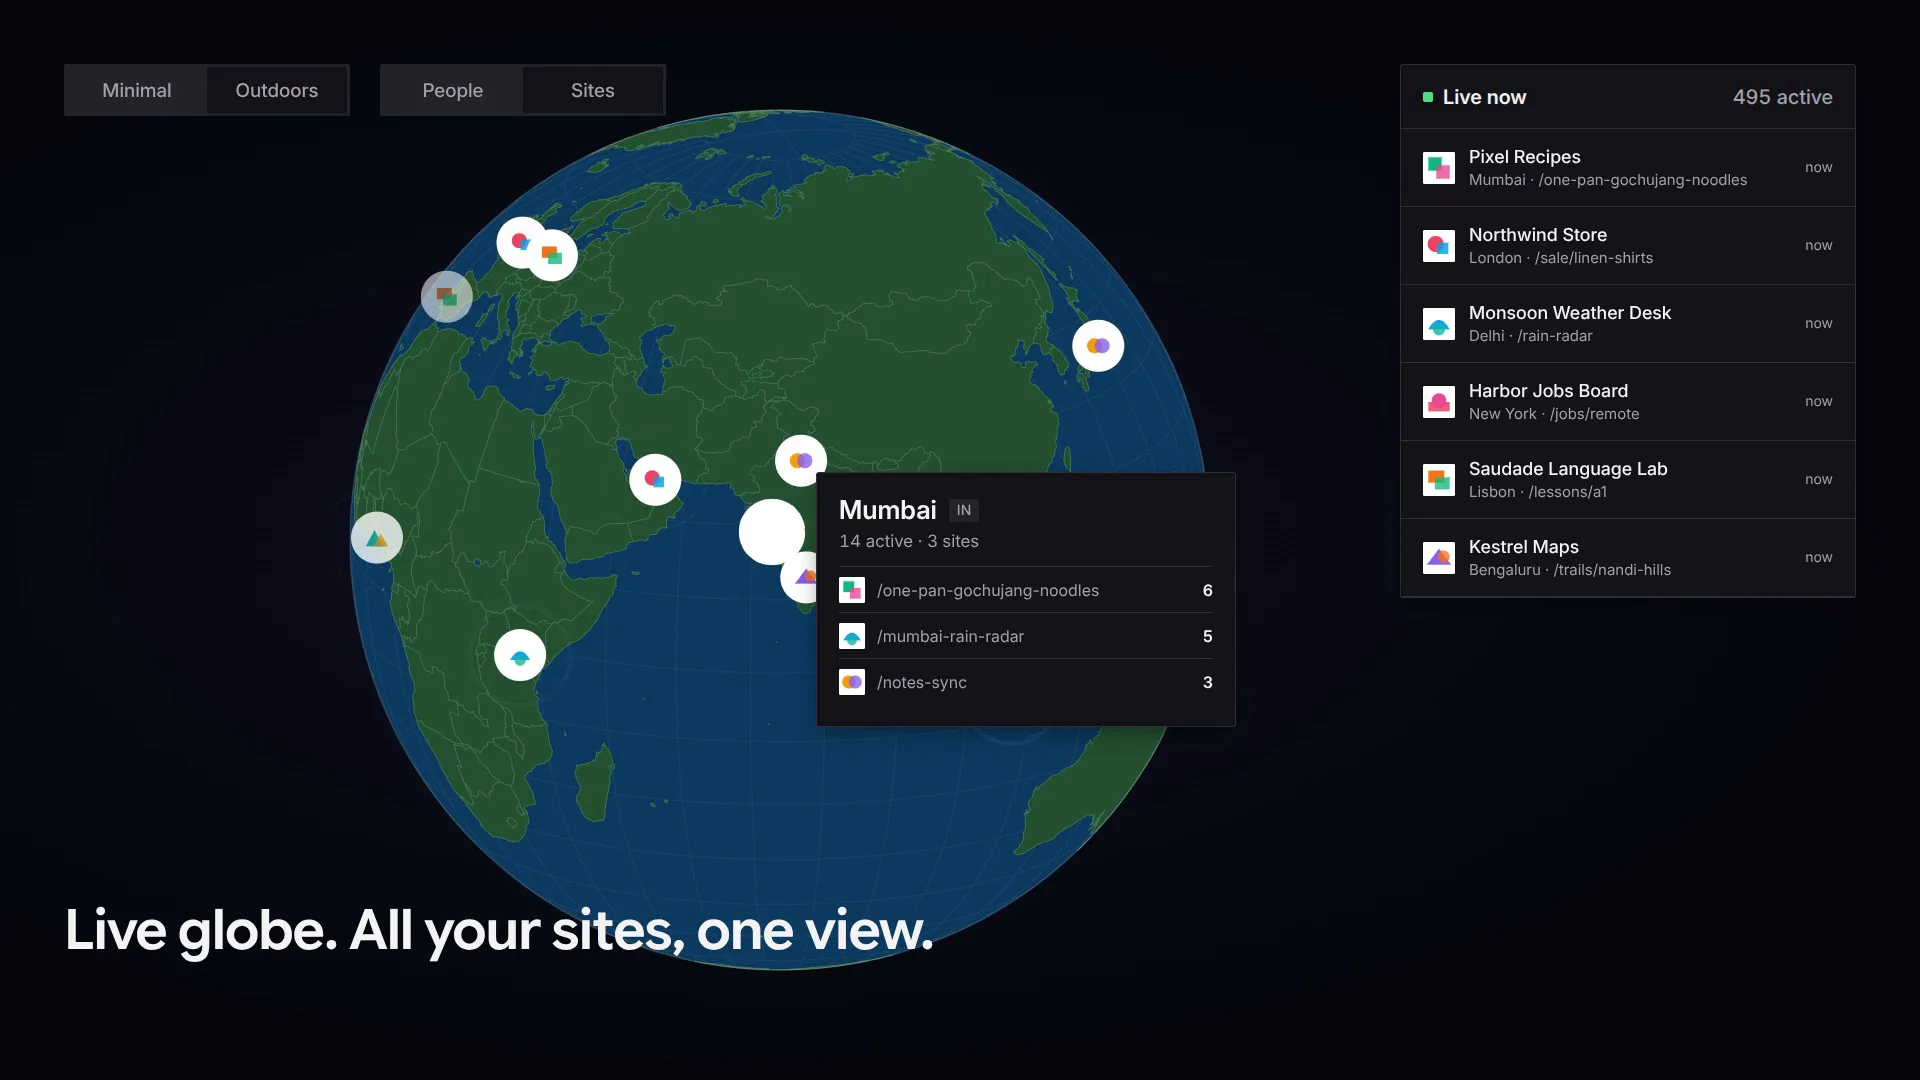Screen dimensions: 1920x1080
Task: Open /notes-sync in Mumbai popup
Action: pos(1025,683)
